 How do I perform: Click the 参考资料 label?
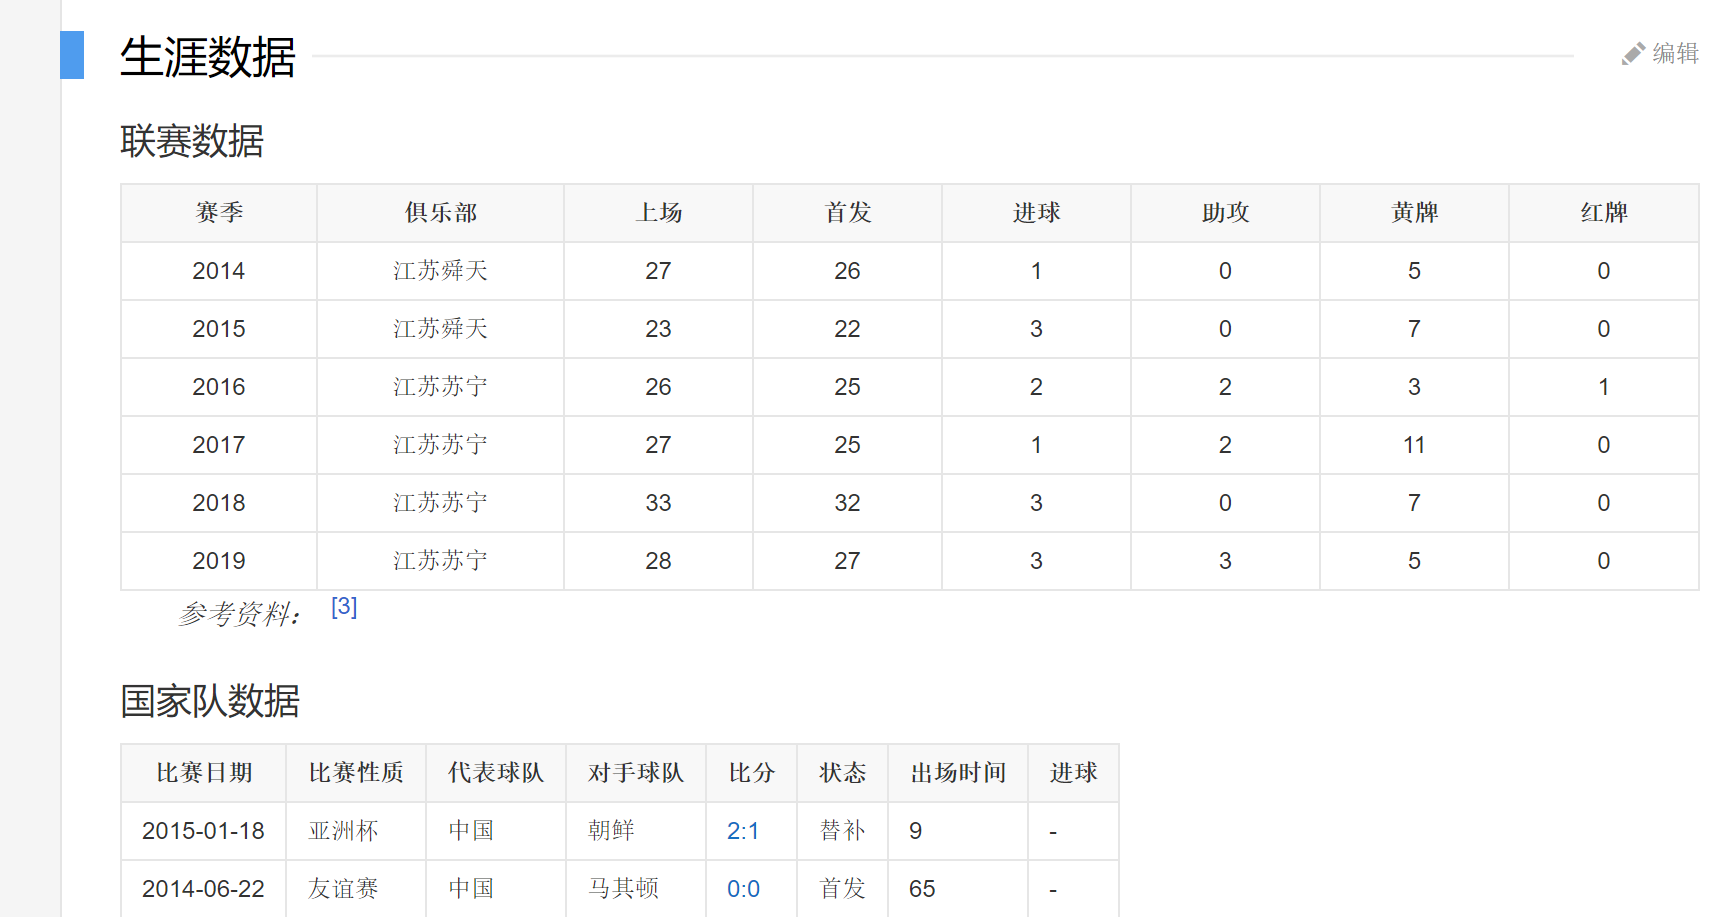tap(238, 613)
